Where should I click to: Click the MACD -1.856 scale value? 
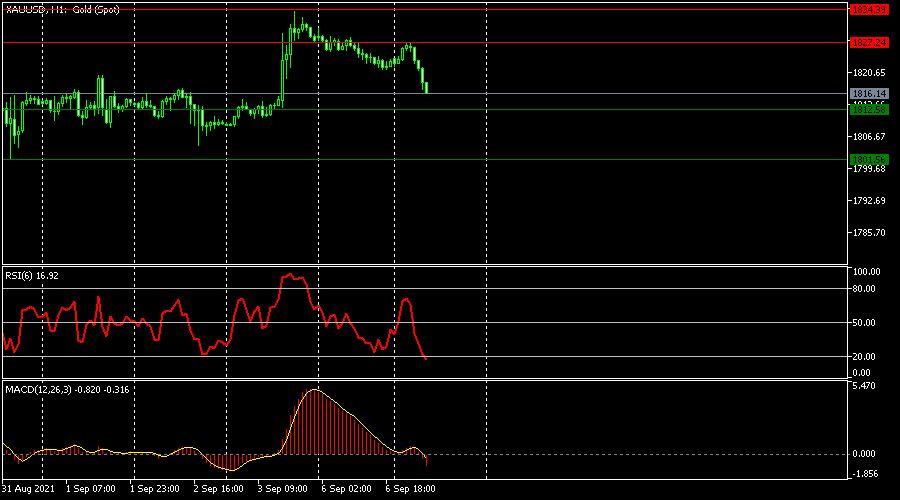[865, 474]
